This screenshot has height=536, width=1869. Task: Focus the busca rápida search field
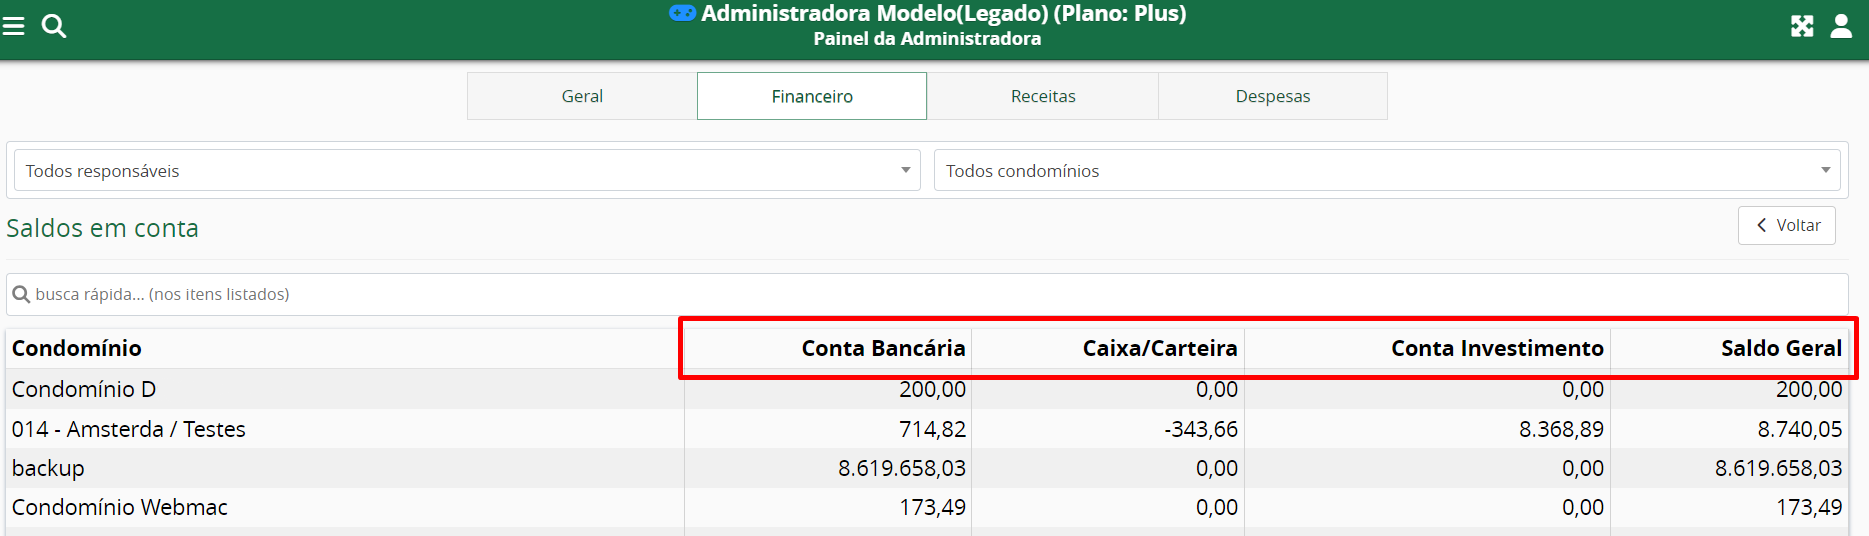pyautogui.click(x=930, y=294)
